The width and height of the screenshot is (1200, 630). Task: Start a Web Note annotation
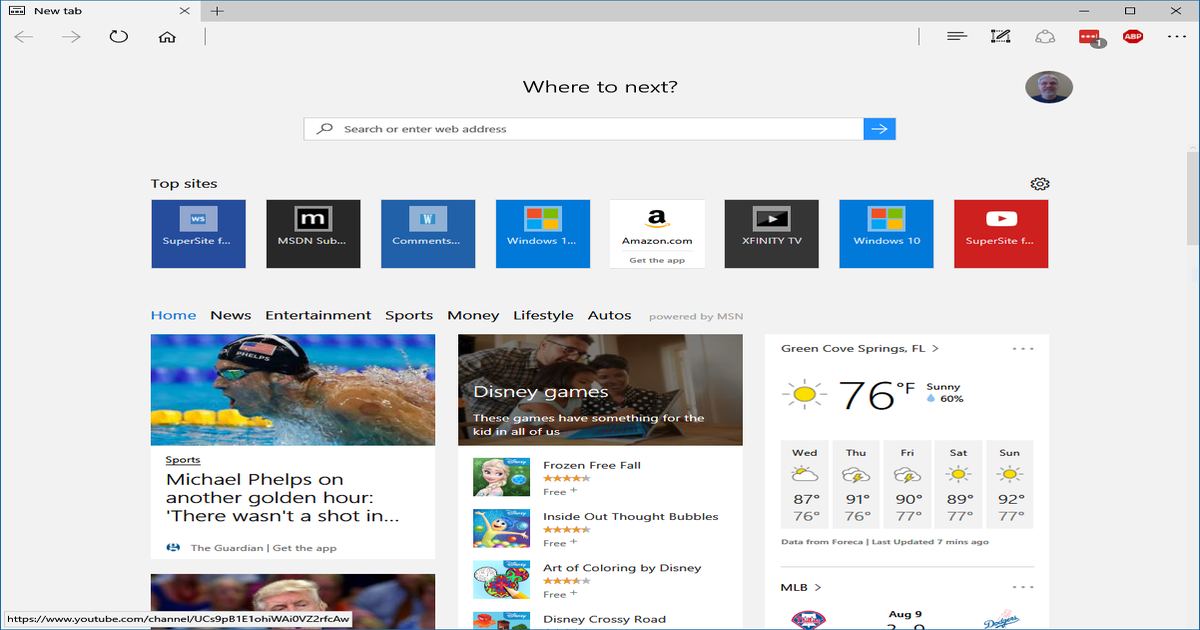(x=1000, y=36)
